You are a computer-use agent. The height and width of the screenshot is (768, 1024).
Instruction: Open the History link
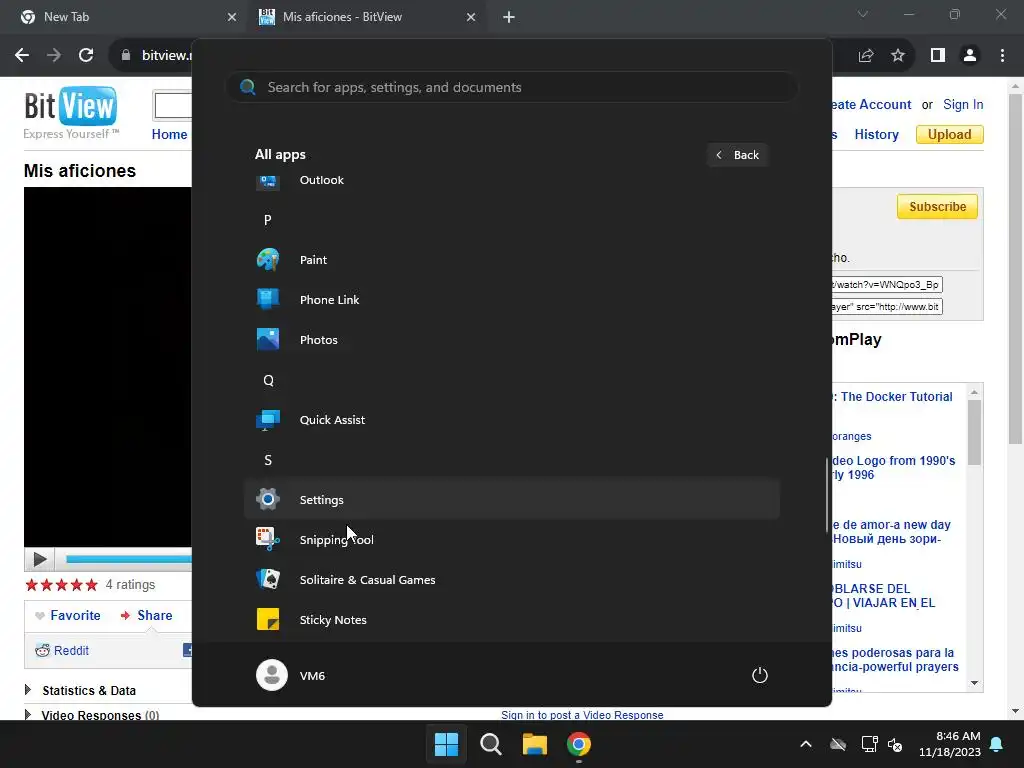876,134
